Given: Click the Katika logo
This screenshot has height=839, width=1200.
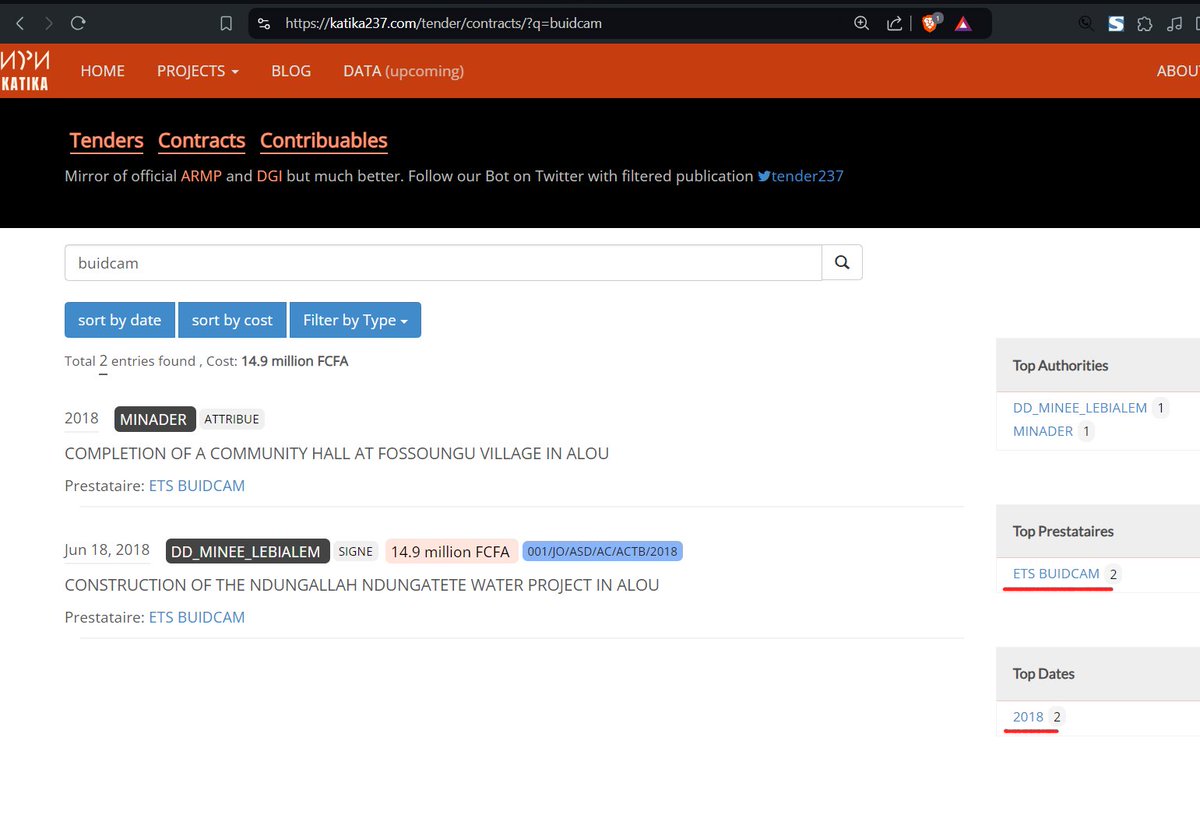Looking at the screenshot, I should (x=24, y=71).
